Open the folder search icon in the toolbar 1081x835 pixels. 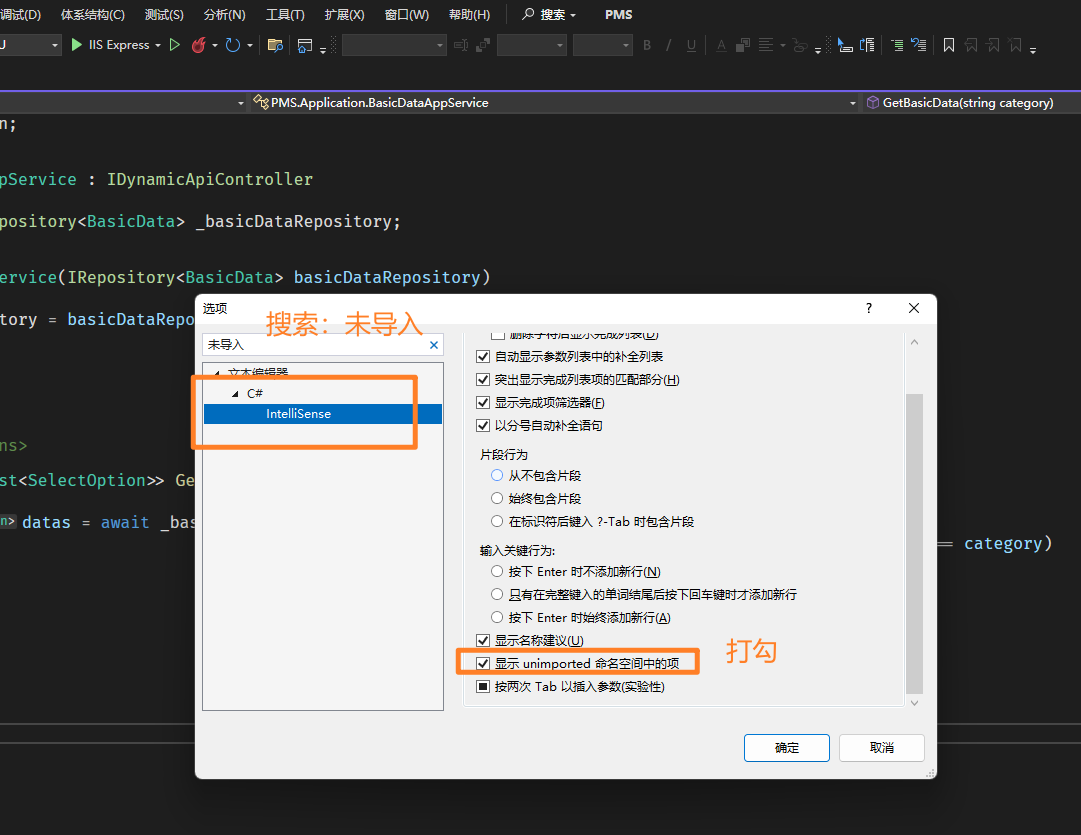275,45
